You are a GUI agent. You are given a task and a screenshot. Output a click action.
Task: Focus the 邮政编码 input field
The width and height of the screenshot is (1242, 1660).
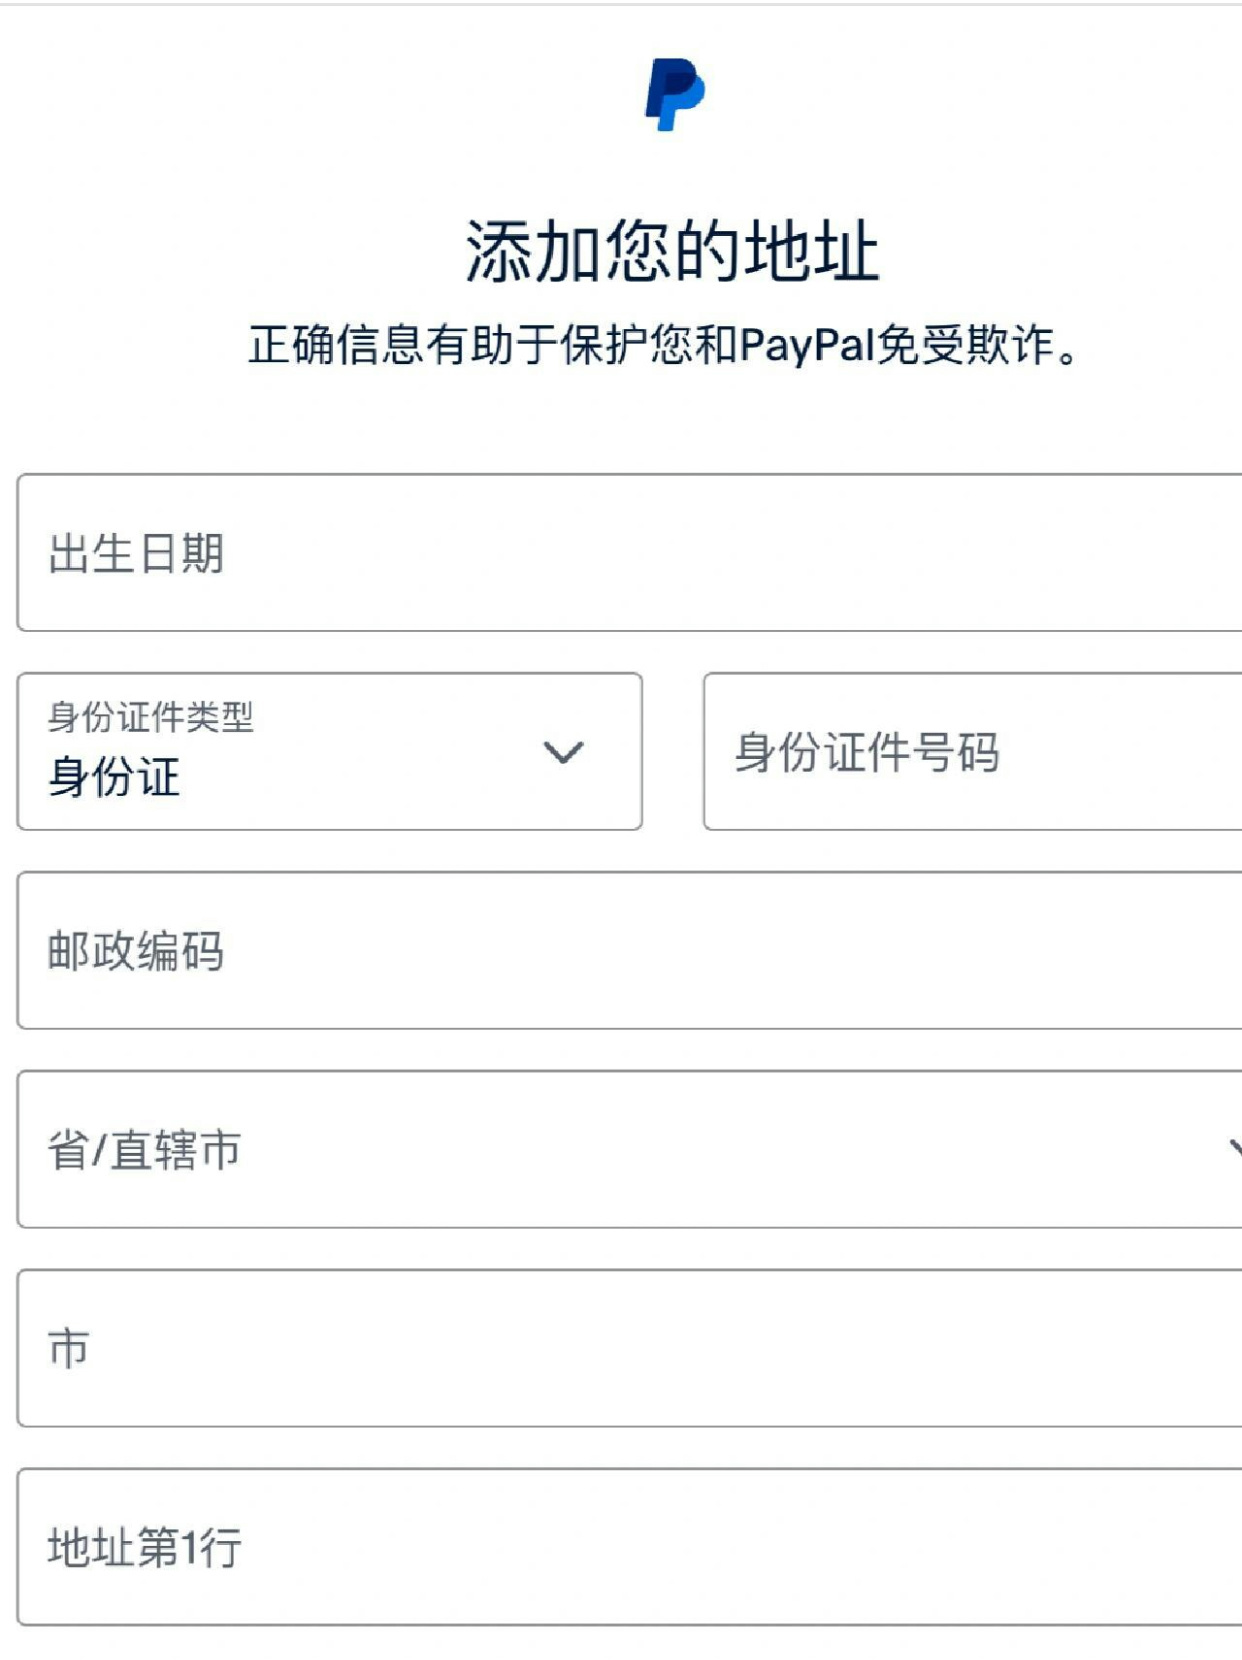630,950
